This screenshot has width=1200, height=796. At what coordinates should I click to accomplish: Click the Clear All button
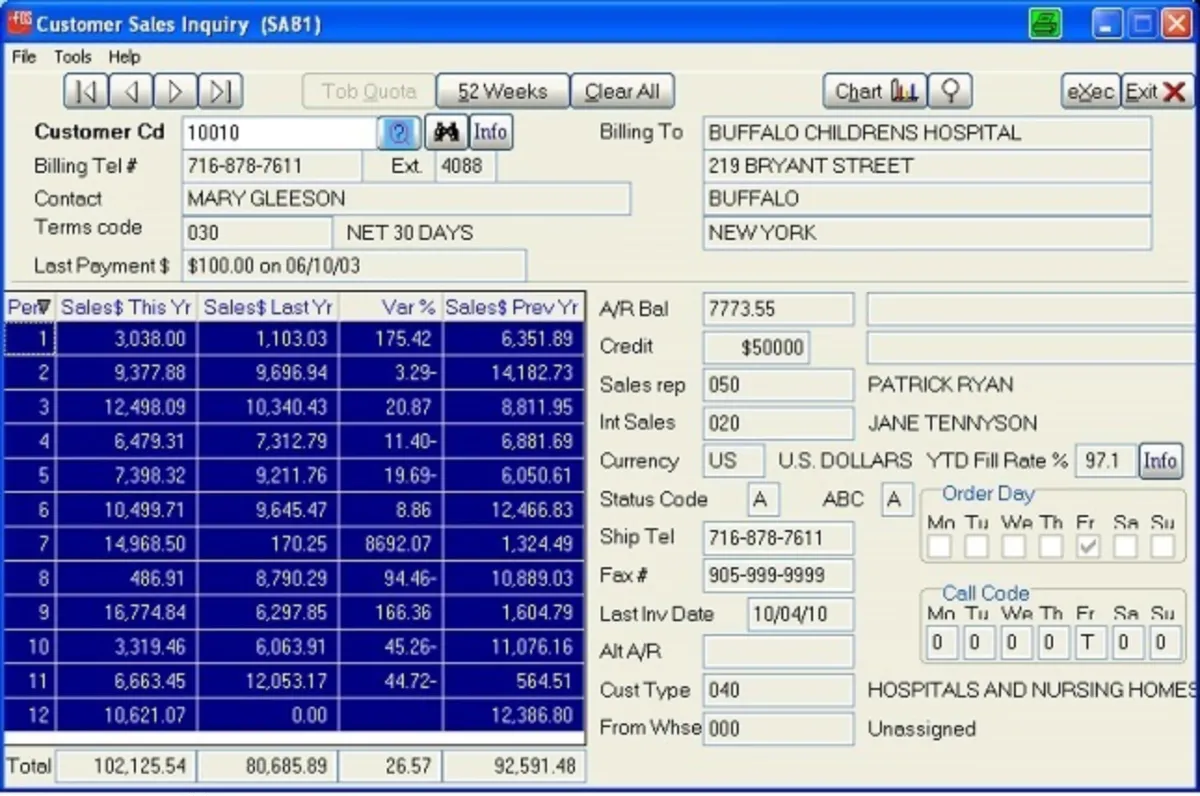(x=622, y=92)
